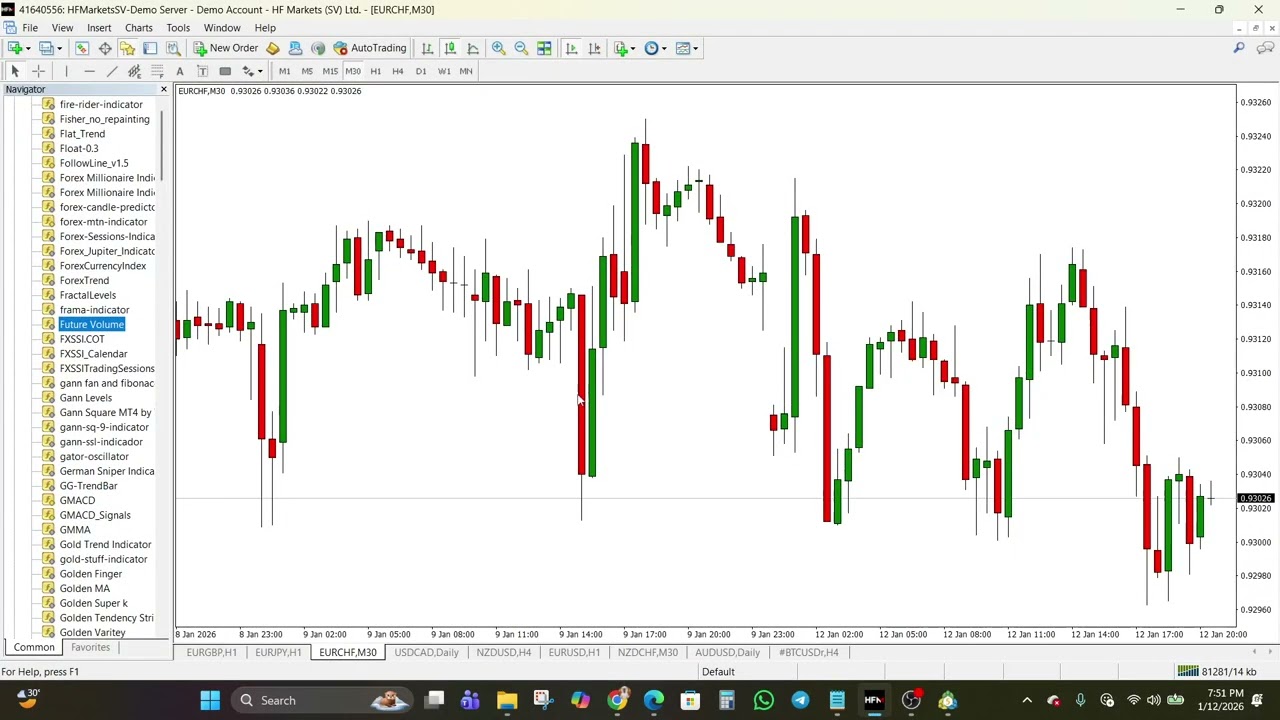Switch timeframe to H1
This screenshot has width=1280, height=720.
(376, 71)
